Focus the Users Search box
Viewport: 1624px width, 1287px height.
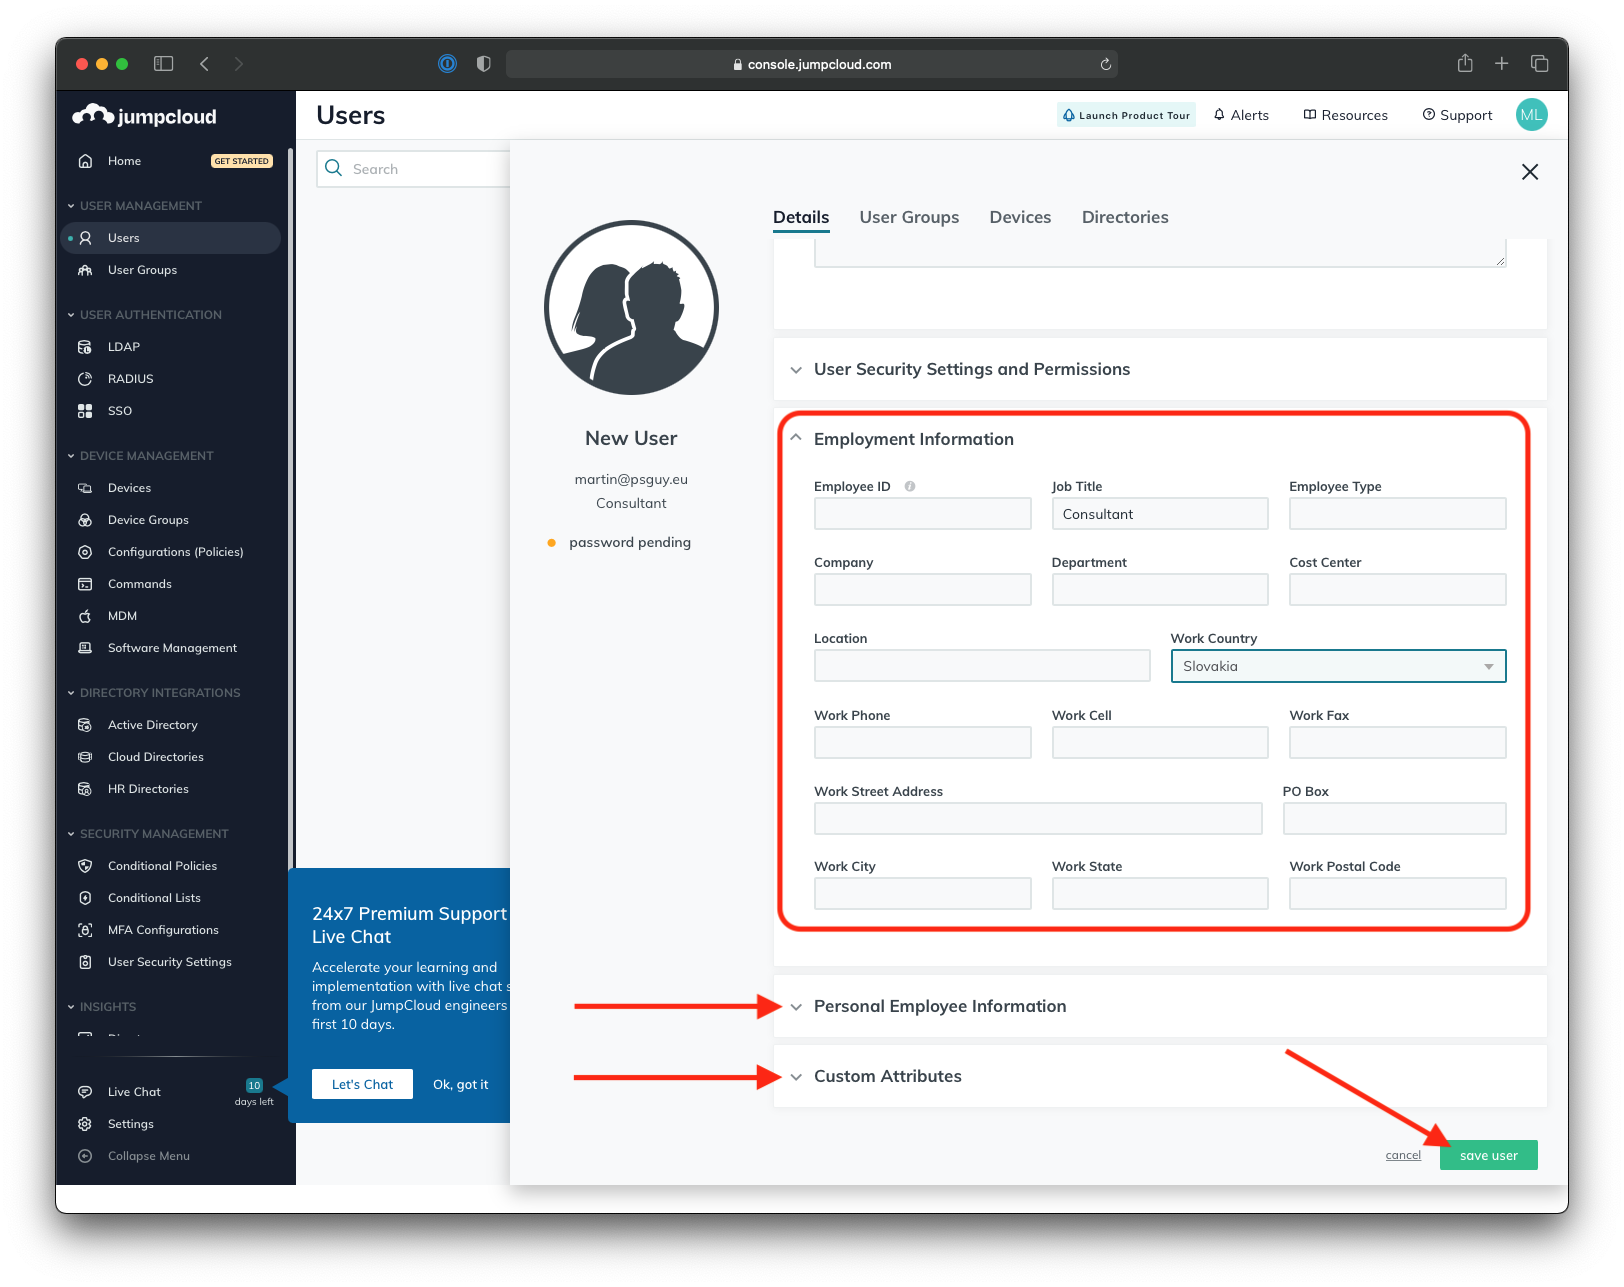pyautogui.click(x=414, y=169)
